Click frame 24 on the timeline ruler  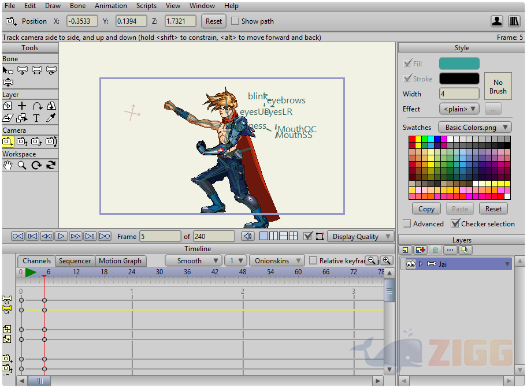(x=132, y=272)
